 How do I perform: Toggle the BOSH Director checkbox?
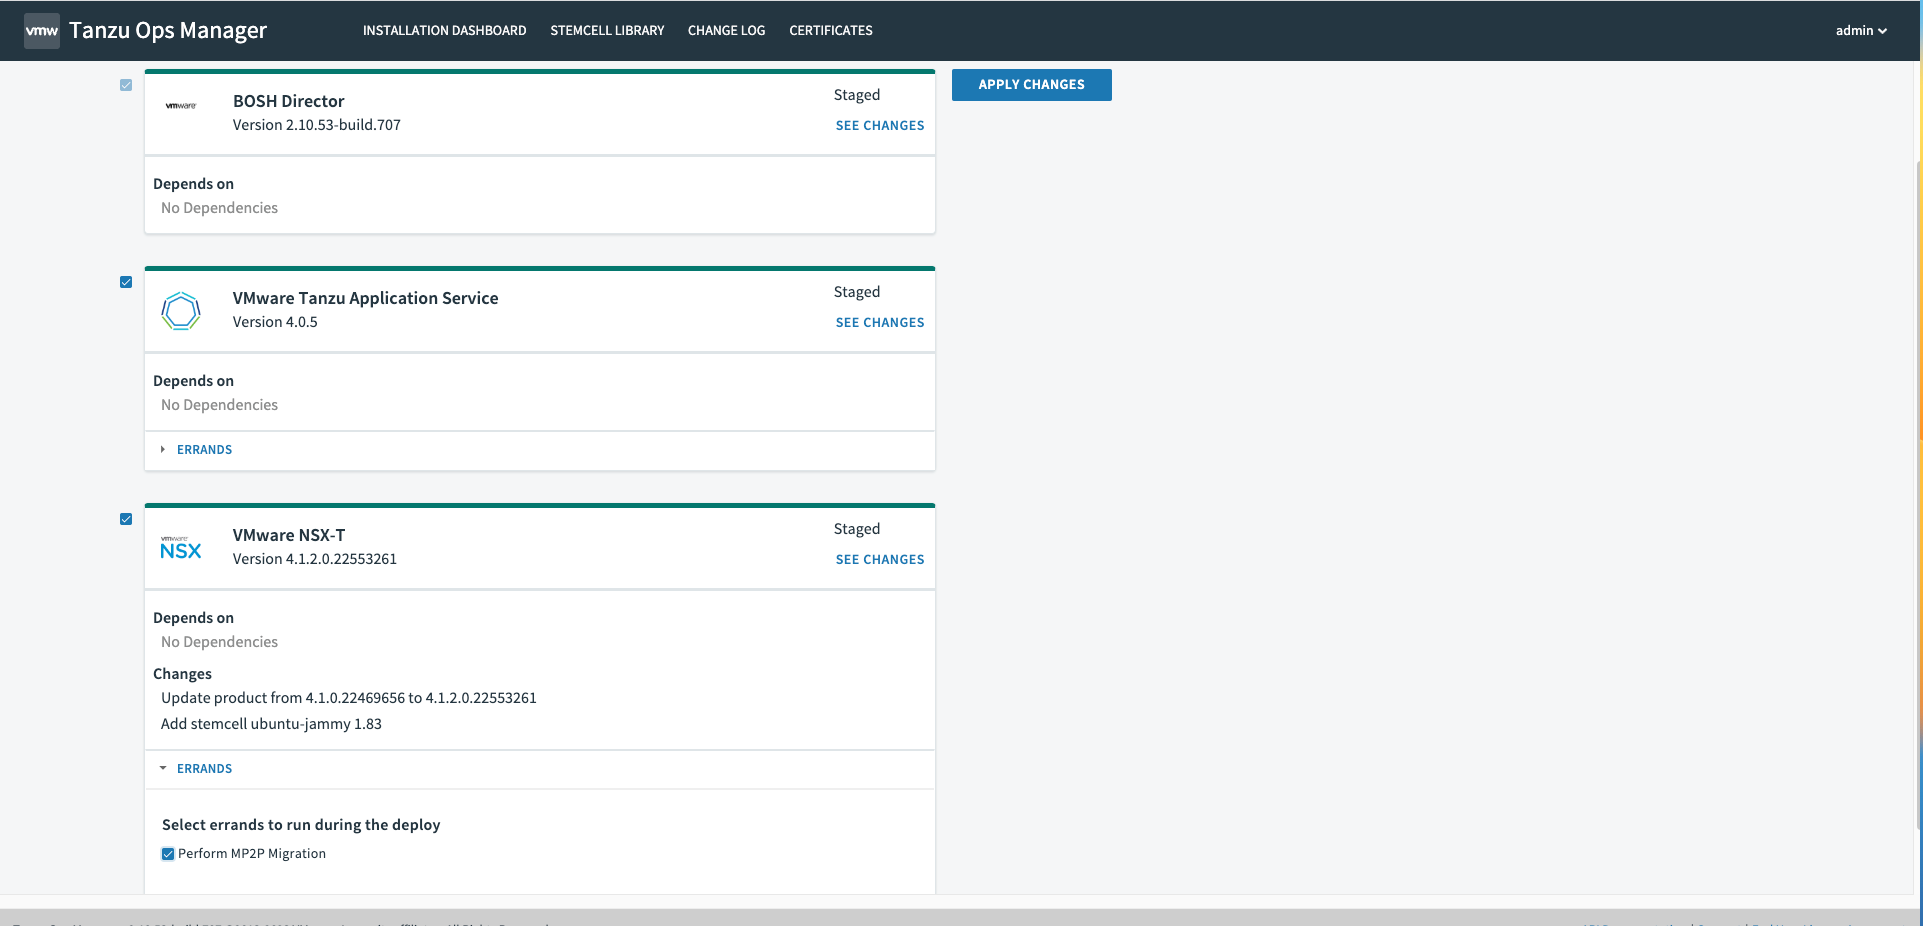pyautogui.click(x=126, y=85)
